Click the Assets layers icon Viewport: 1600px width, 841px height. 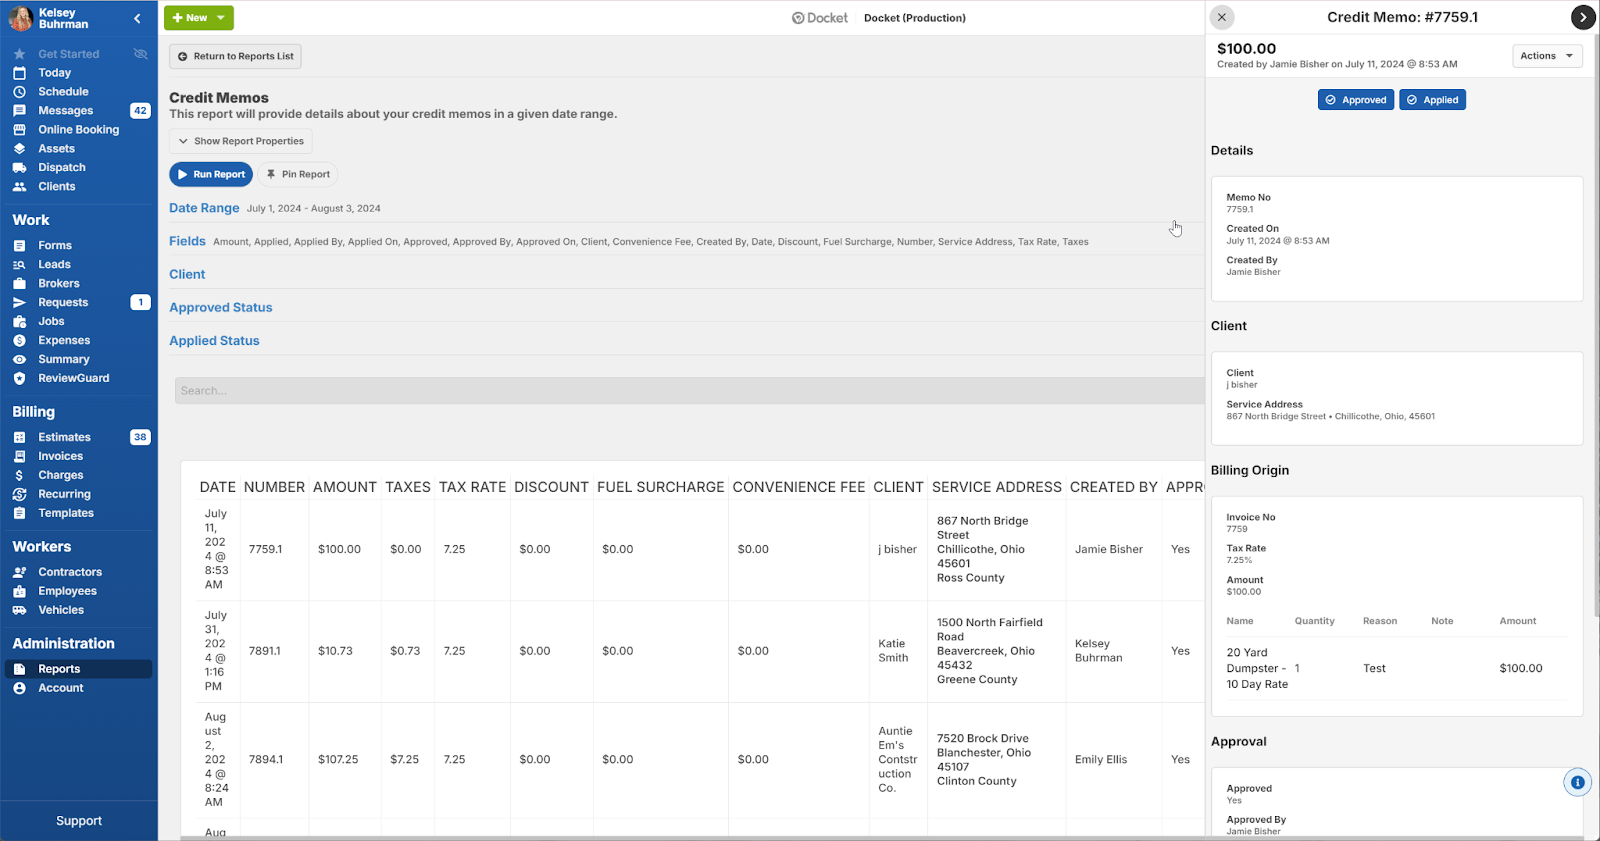pyautogui.click(x=19, y=149)
